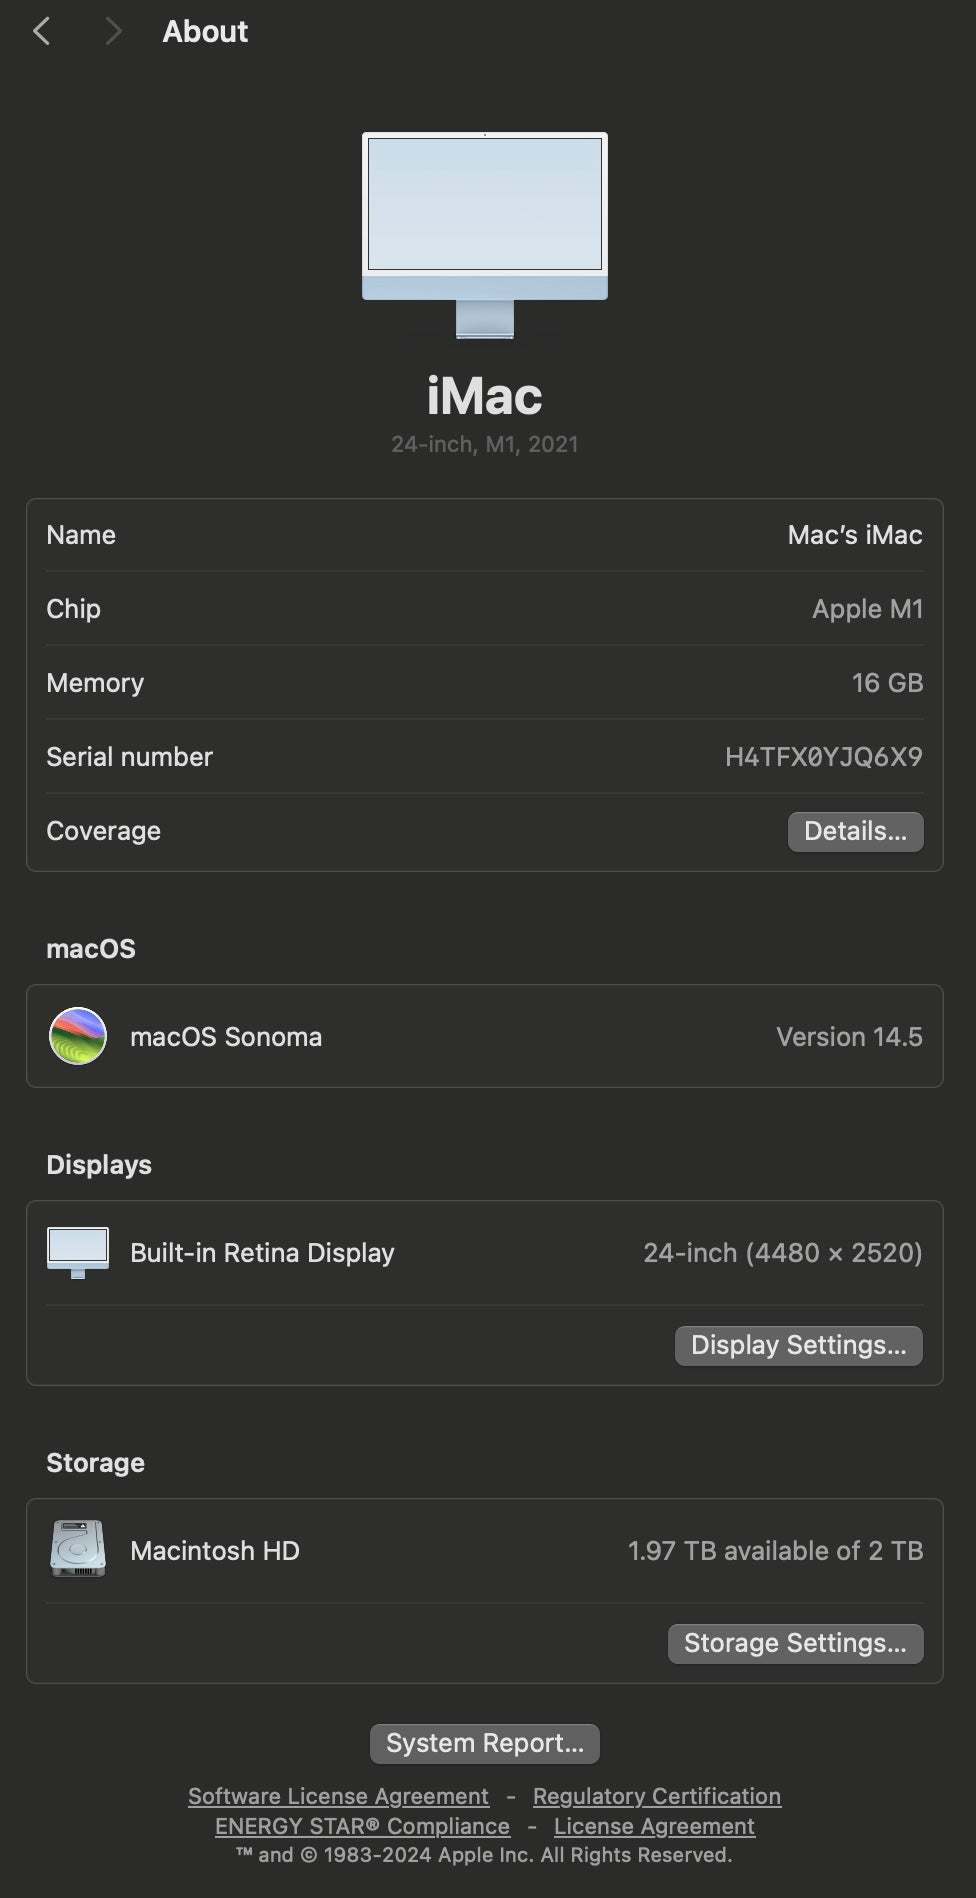Click the Macintosh HD drive icon
Viewport: 976px width, 1898px height.
point(78,1550)
